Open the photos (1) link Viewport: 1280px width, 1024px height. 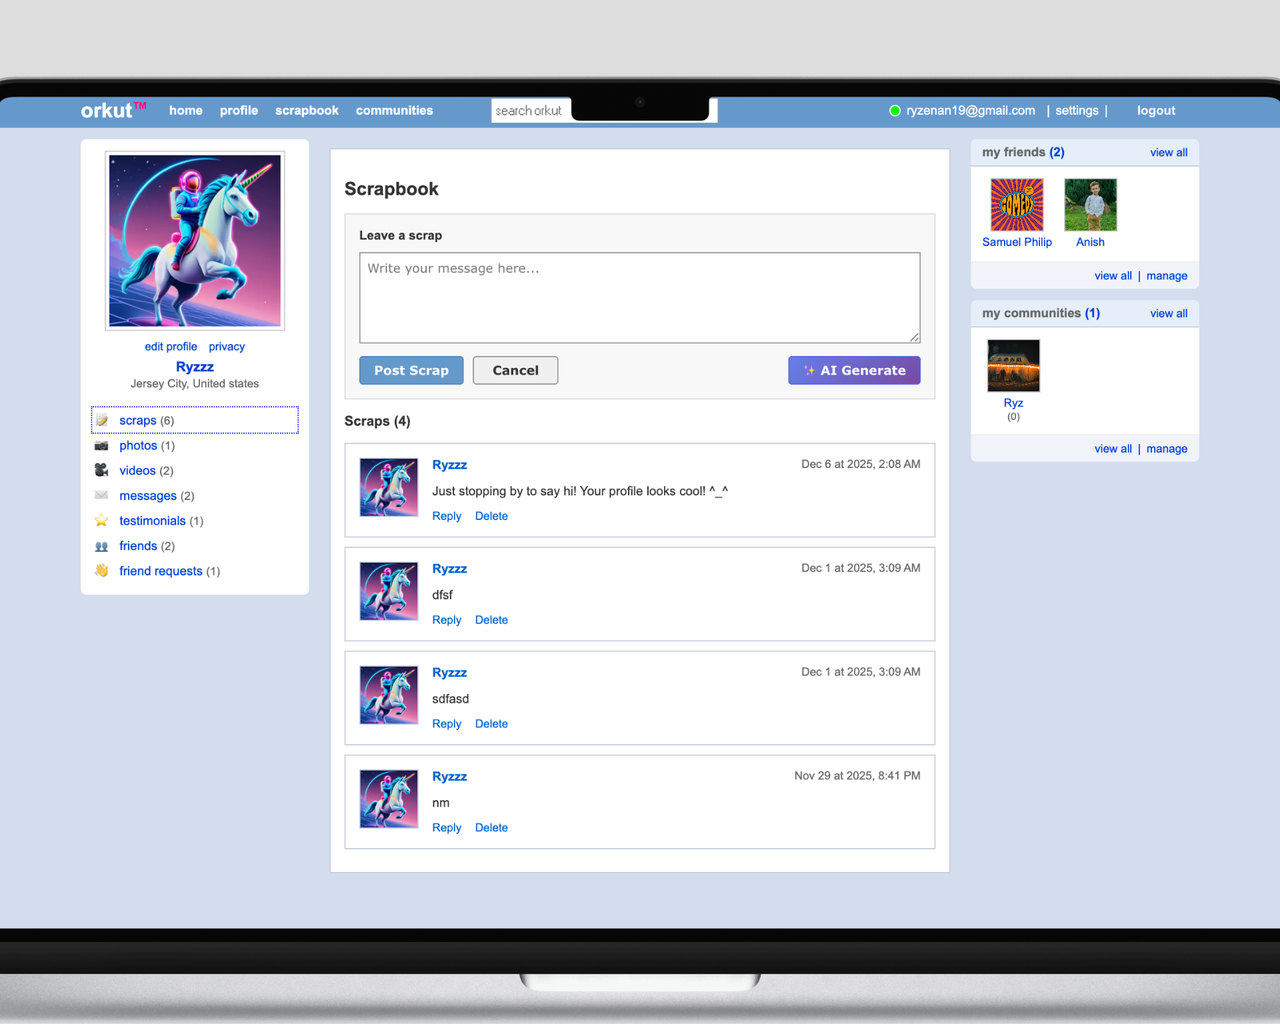coord(147,446)
